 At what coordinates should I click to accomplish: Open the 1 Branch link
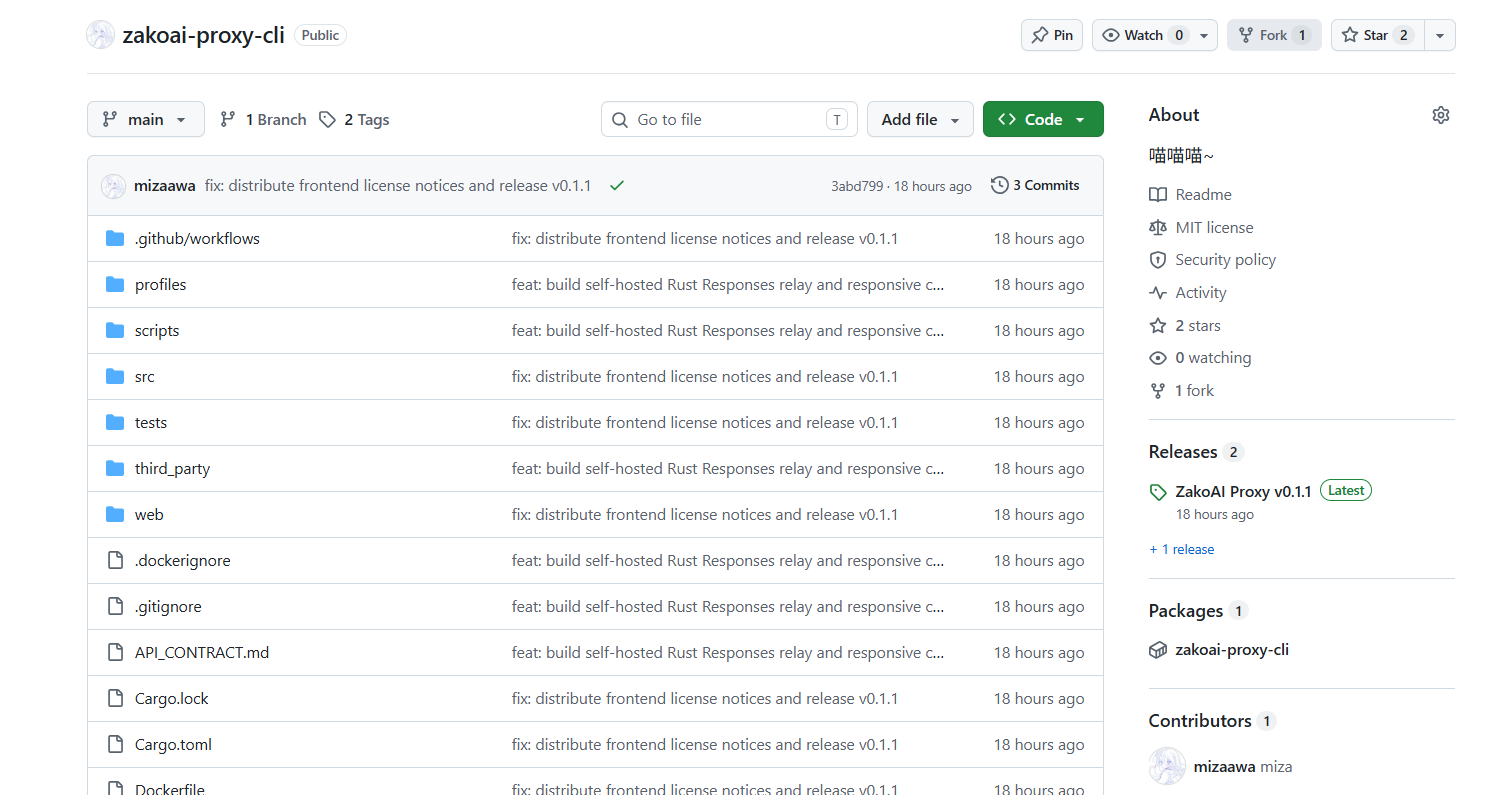(x=263, y=119)
